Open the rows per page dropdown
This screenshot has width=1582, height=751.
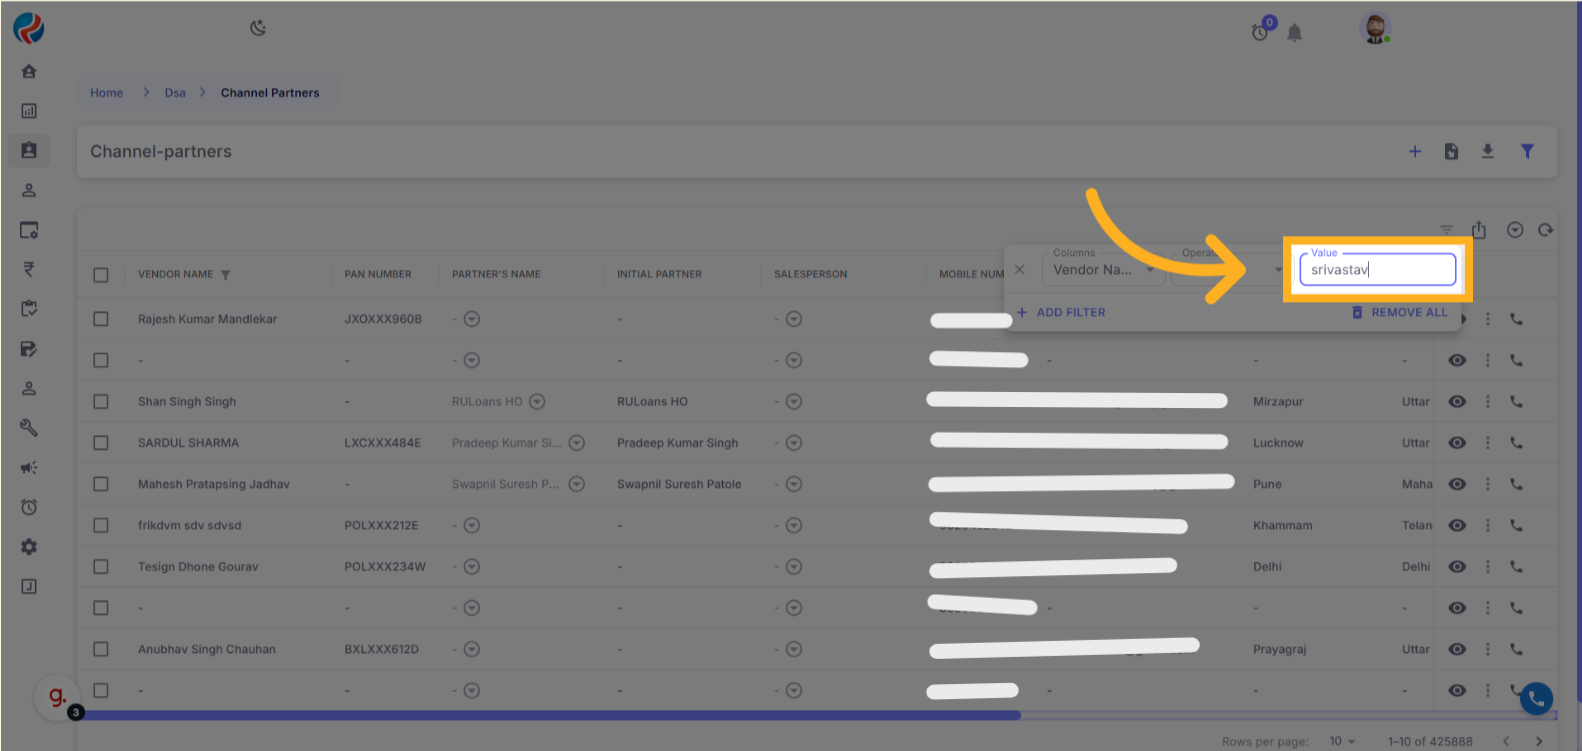coord(1342,741)
